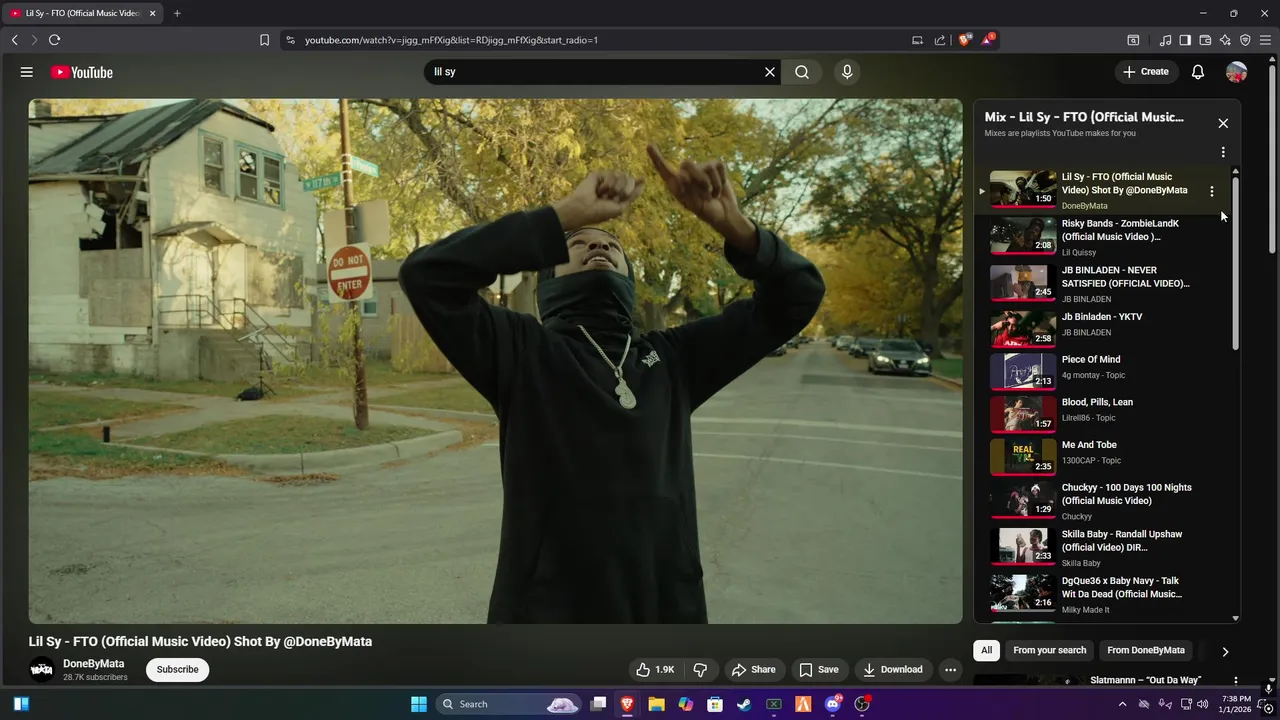Screen dimensions: 1280x720
Task: Go to YouTube home via the logo
Action: click(x=81, y=72)
